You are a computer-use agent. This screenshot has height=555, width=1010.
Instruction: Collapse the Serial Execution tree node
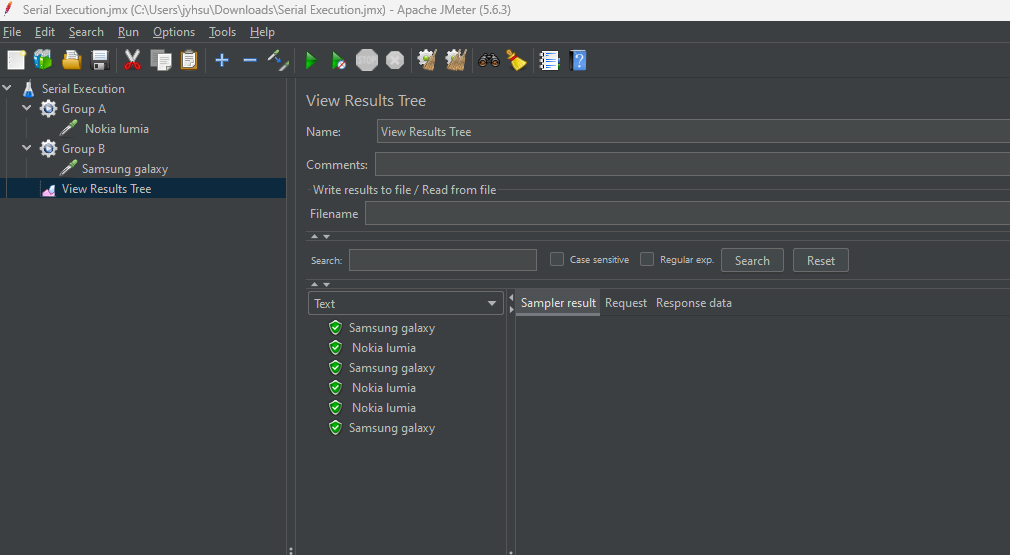click(x=7, y=88)
